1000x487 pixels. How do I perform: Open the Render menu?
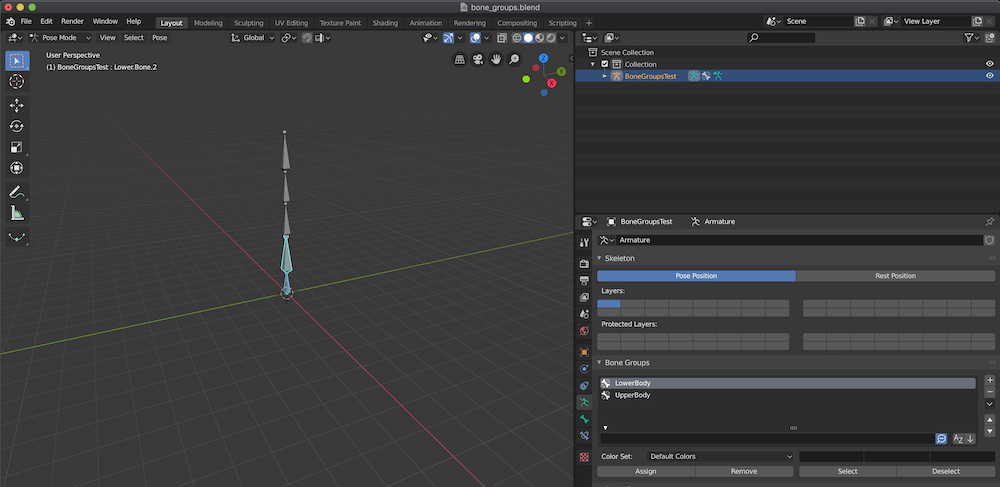pos(72,21)
